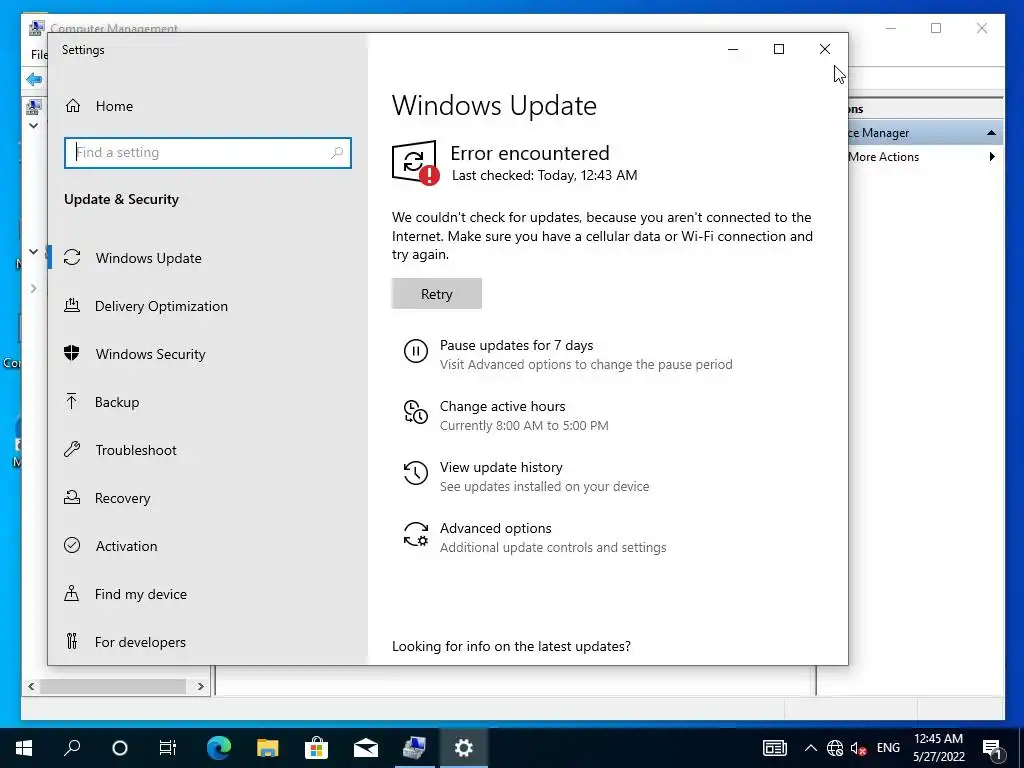Image resolution: width=1024 pixels, height=768 pixels.
Task: Collapse the root node in the Computer Management tree
Action: point(33,125)
